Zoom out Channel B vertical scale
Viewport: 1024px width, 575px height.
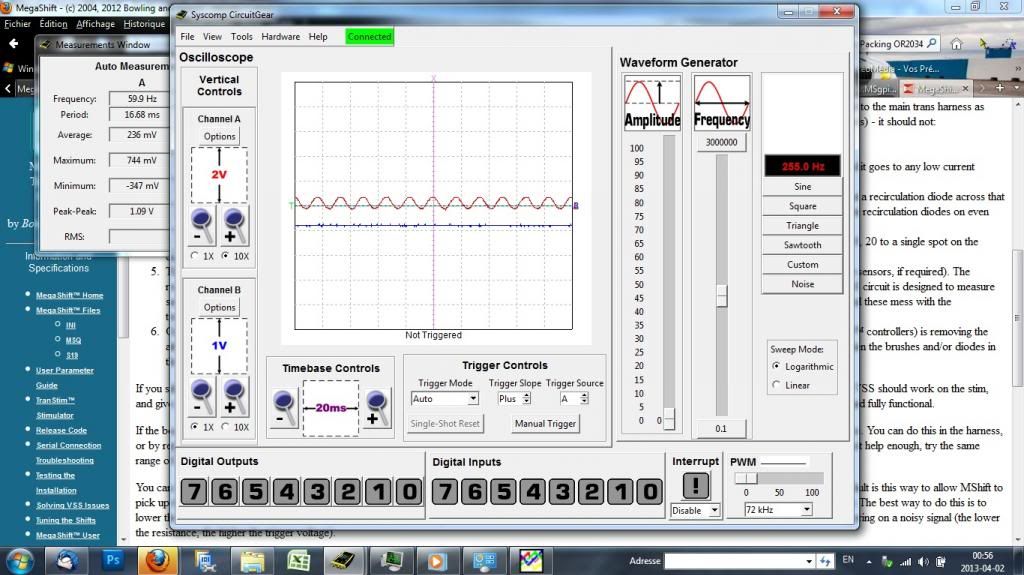coord(201,397)
